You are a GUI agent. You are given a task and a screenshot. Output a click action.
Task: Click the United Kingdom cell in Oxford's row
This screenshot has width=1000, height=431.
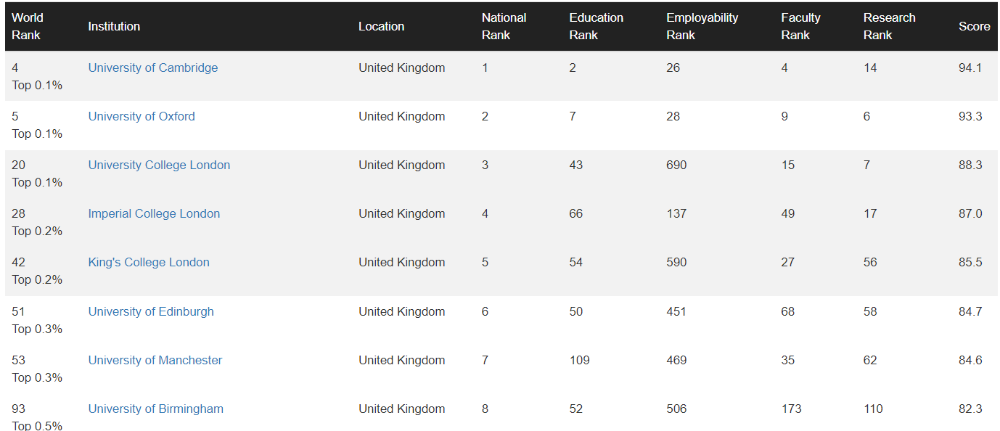click(402, 116)
